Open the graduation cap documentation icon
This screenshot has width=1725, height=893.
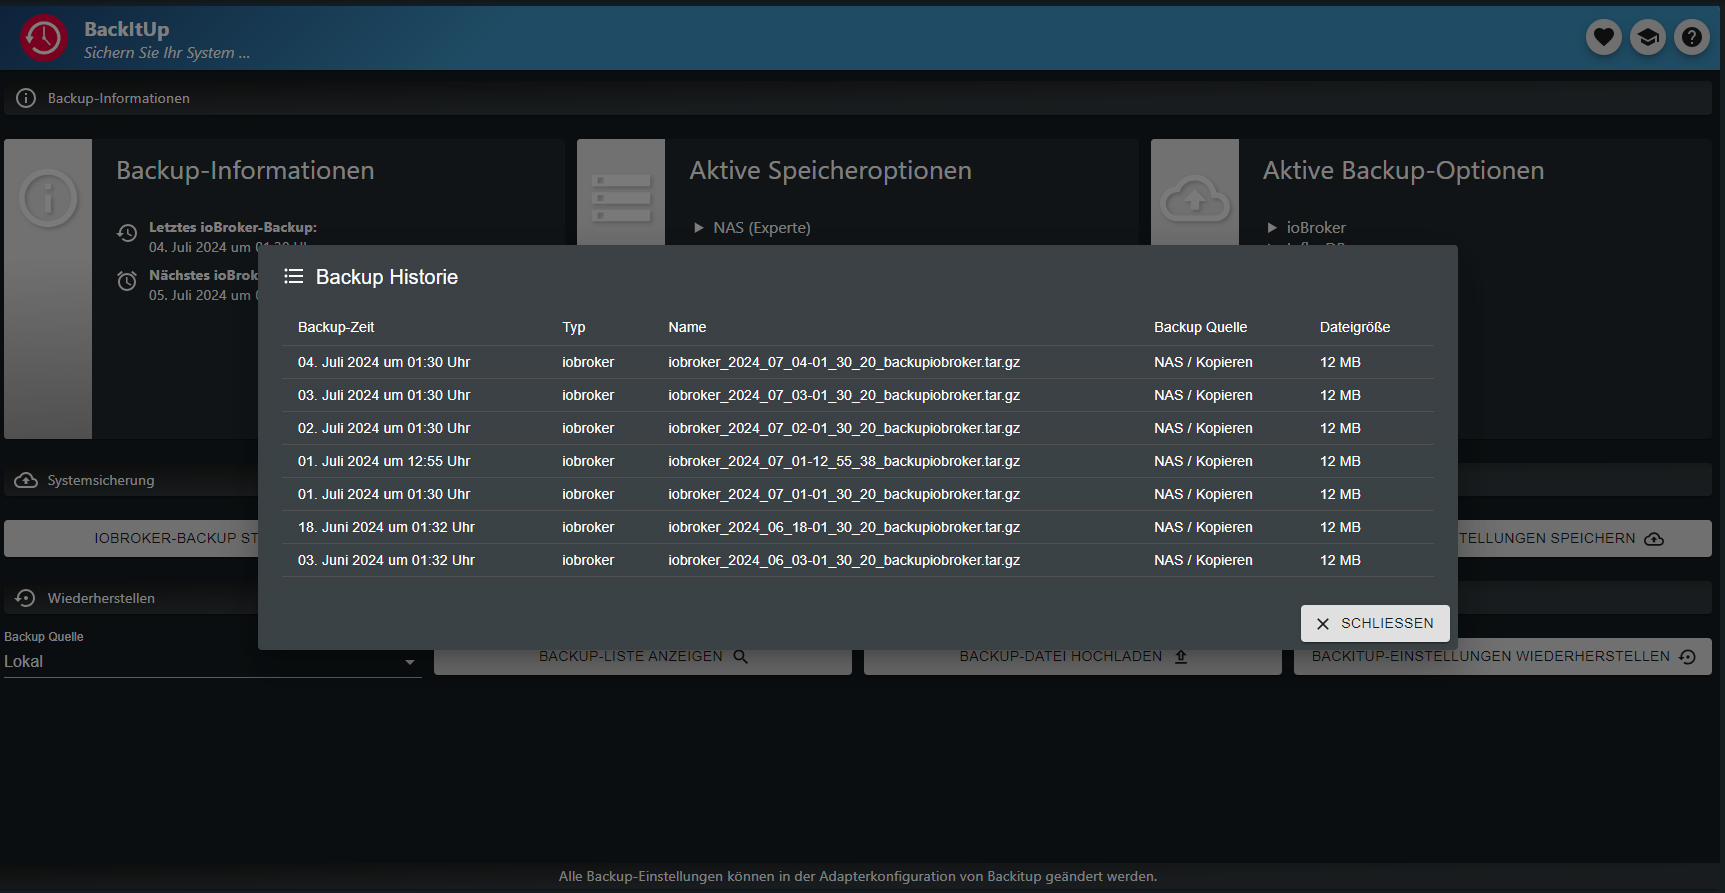pos(1647,38)
